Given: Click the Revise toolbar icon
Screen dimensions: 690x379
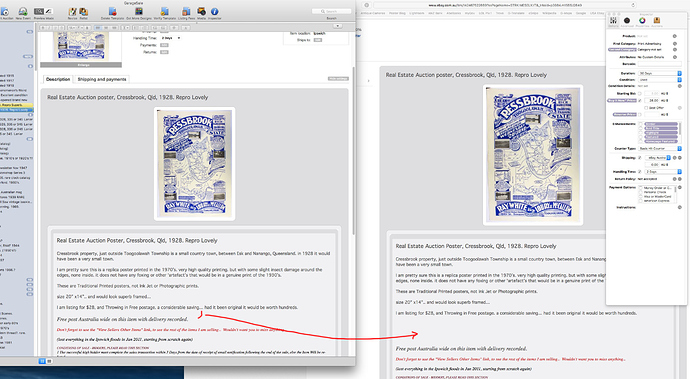Looking at the screenshot, I should point(73,11).
